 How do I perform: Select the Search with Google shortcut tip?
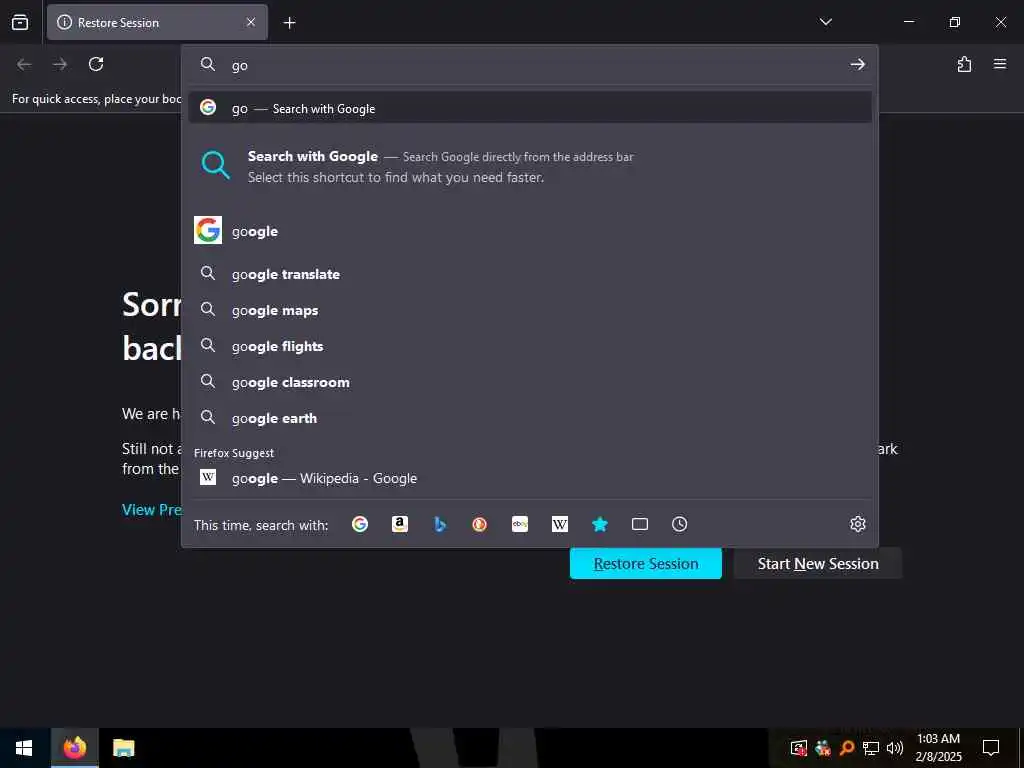pos(530,167)
